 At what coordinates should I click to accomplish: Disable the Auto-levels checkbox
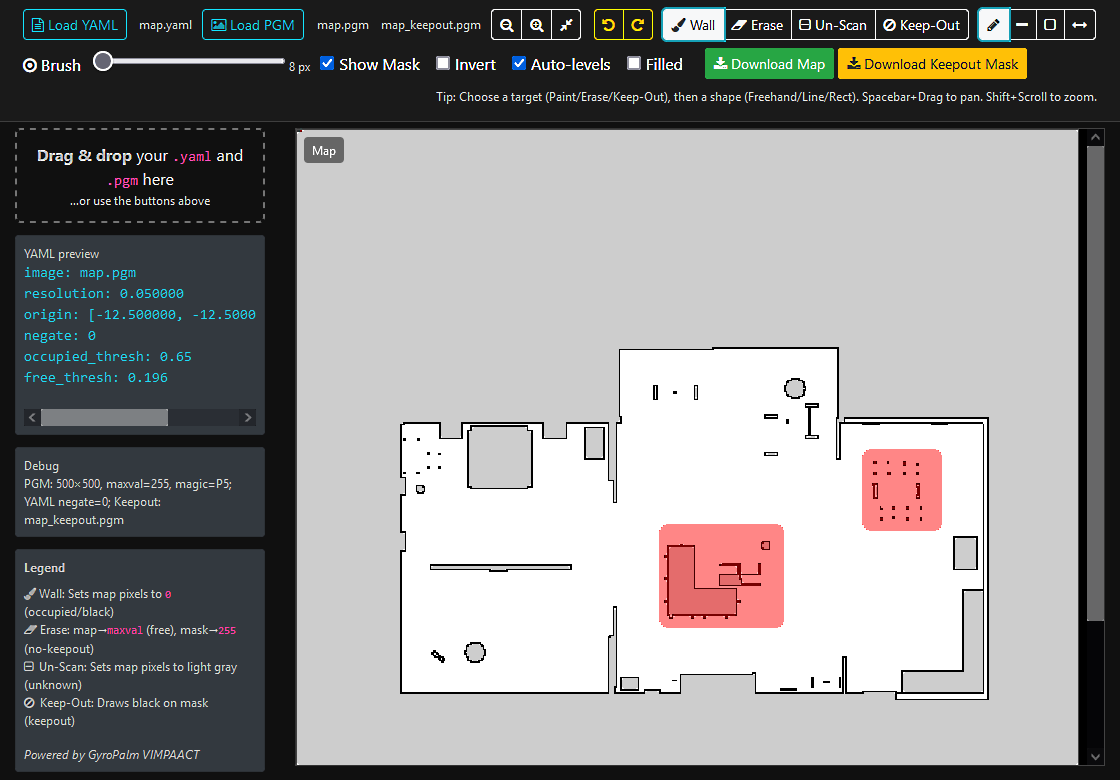519,63
